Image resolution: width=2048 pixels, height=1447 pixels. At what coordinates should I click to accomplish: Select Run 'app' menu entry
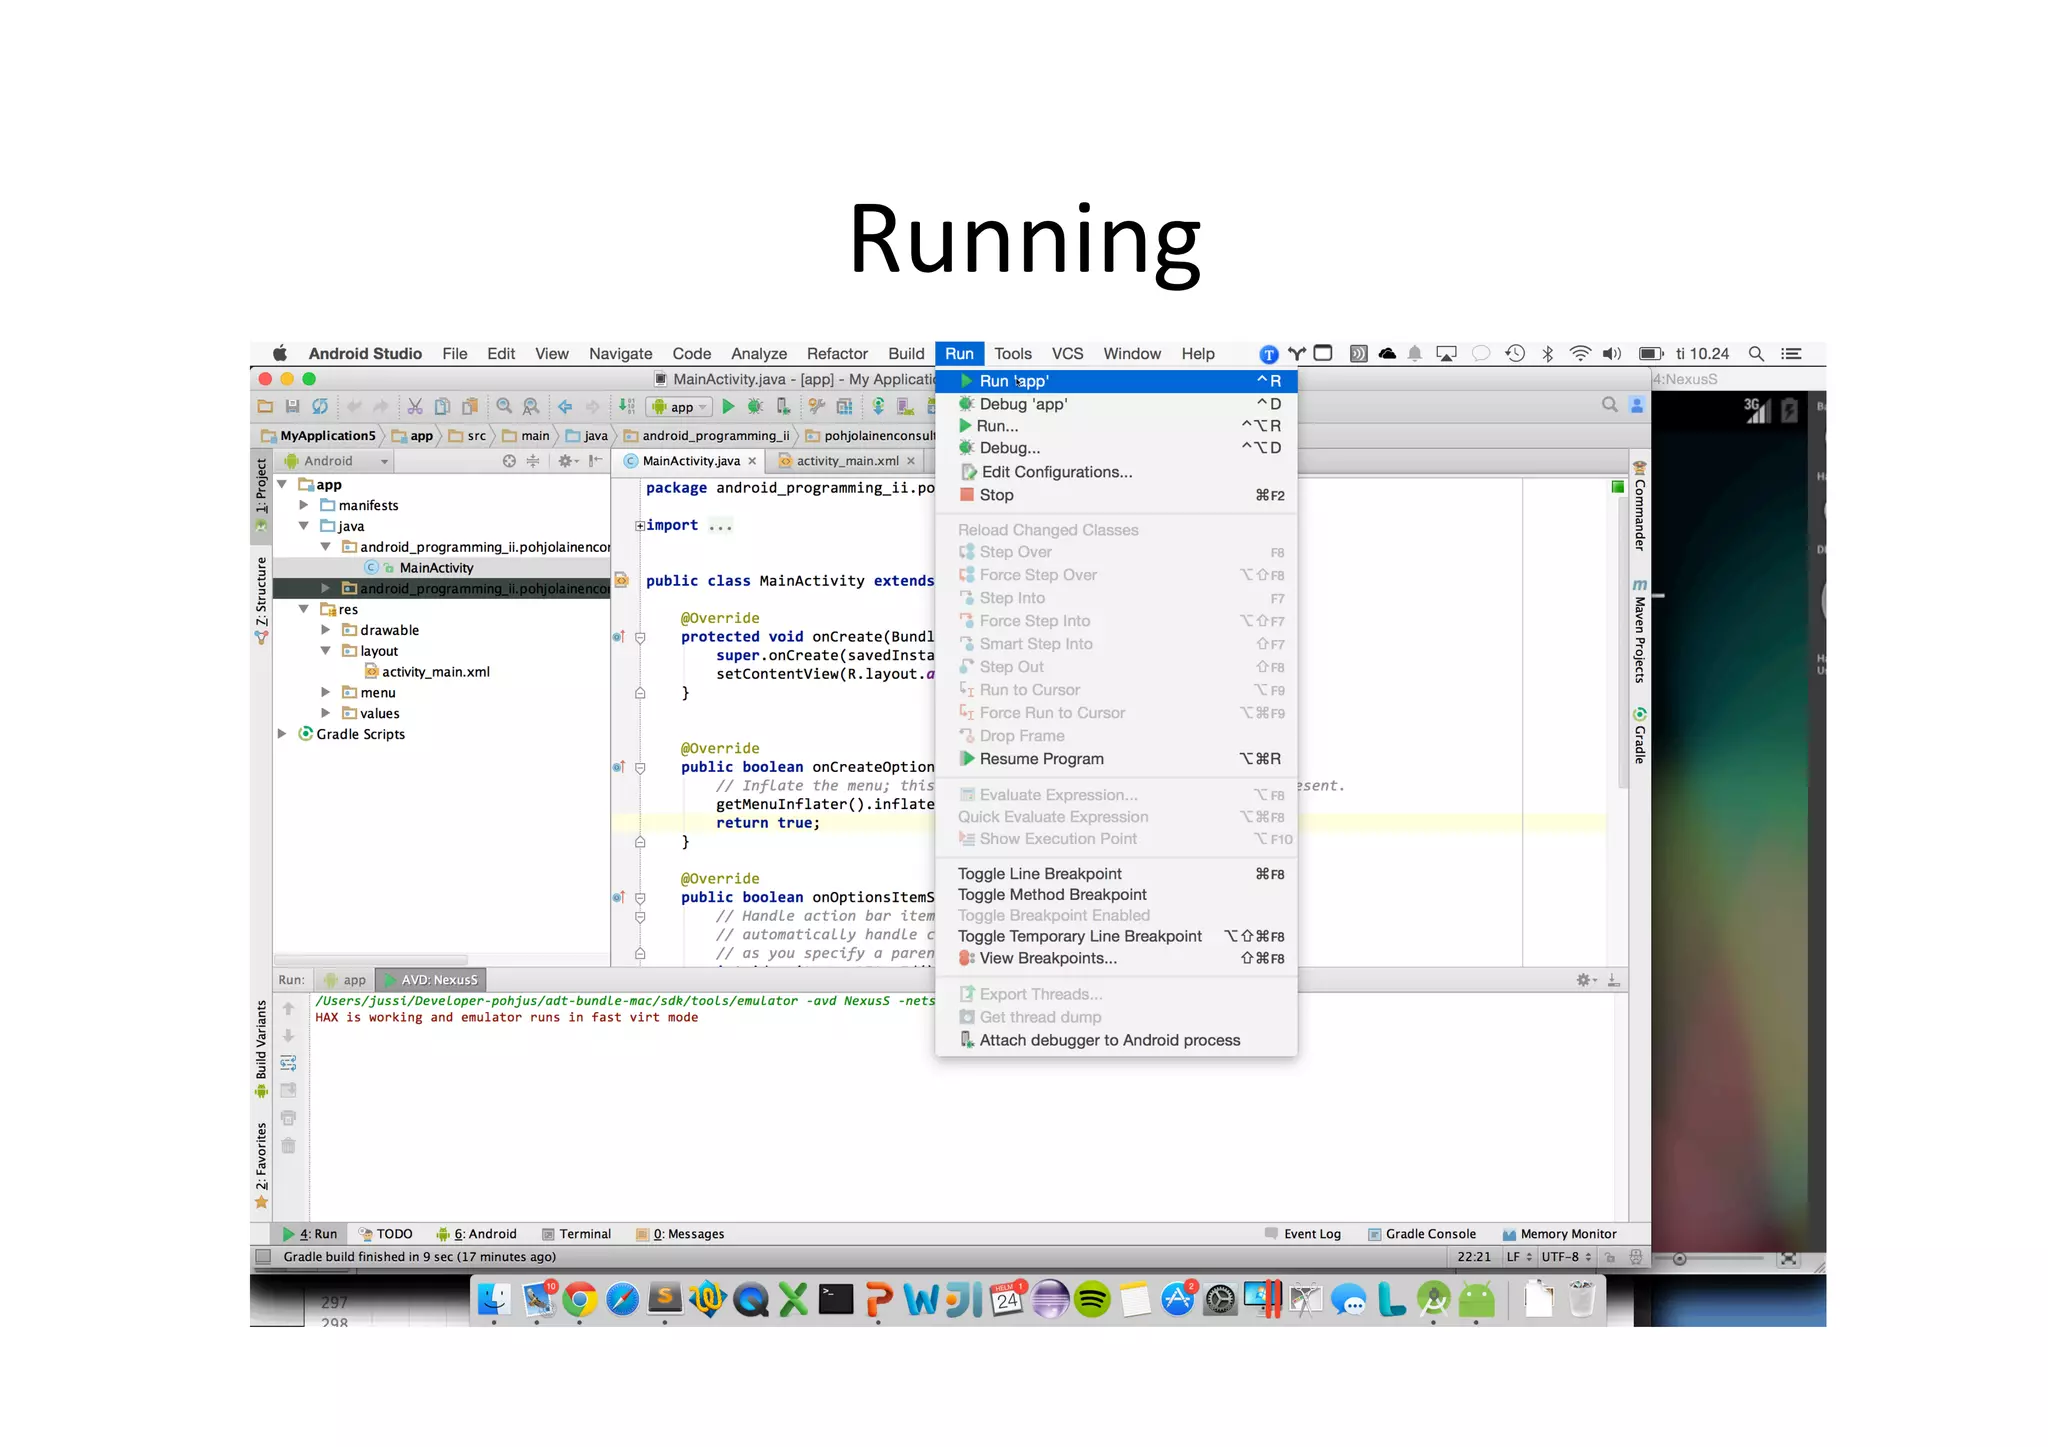coord(1116,381)
